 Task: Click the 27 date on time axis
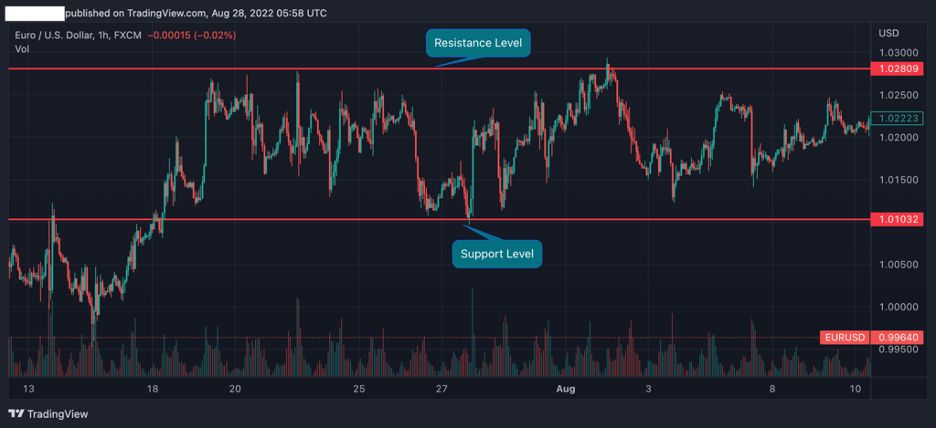[x=441, y=389]
